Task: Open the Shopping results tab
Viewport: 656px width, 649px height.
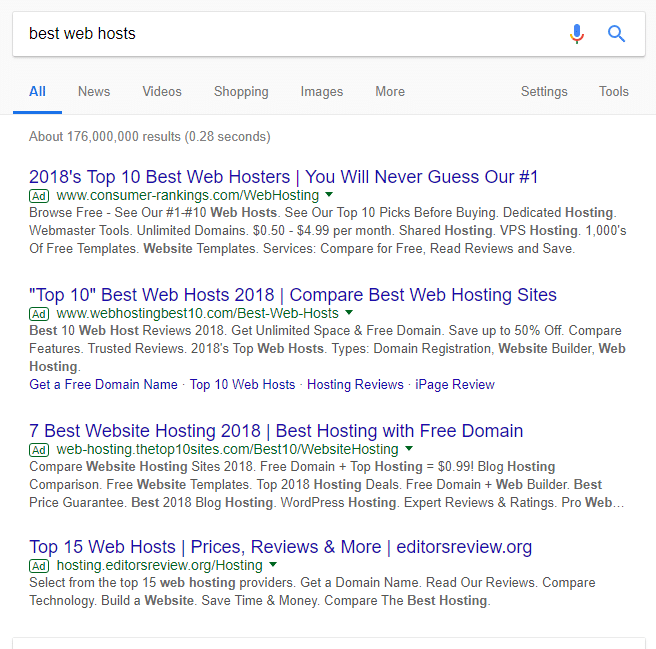Action: [241, 92]
